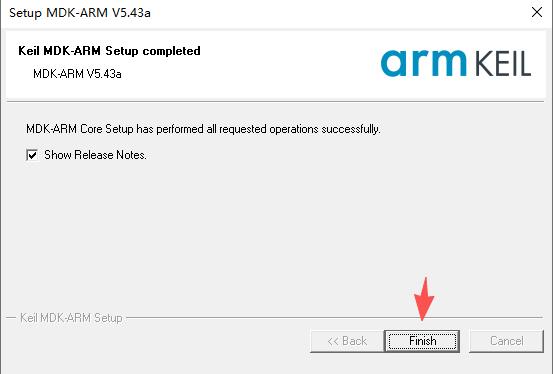Click the greyed-out << Back button
This screenshot has height=374, width=553.
tap(347, 341)
